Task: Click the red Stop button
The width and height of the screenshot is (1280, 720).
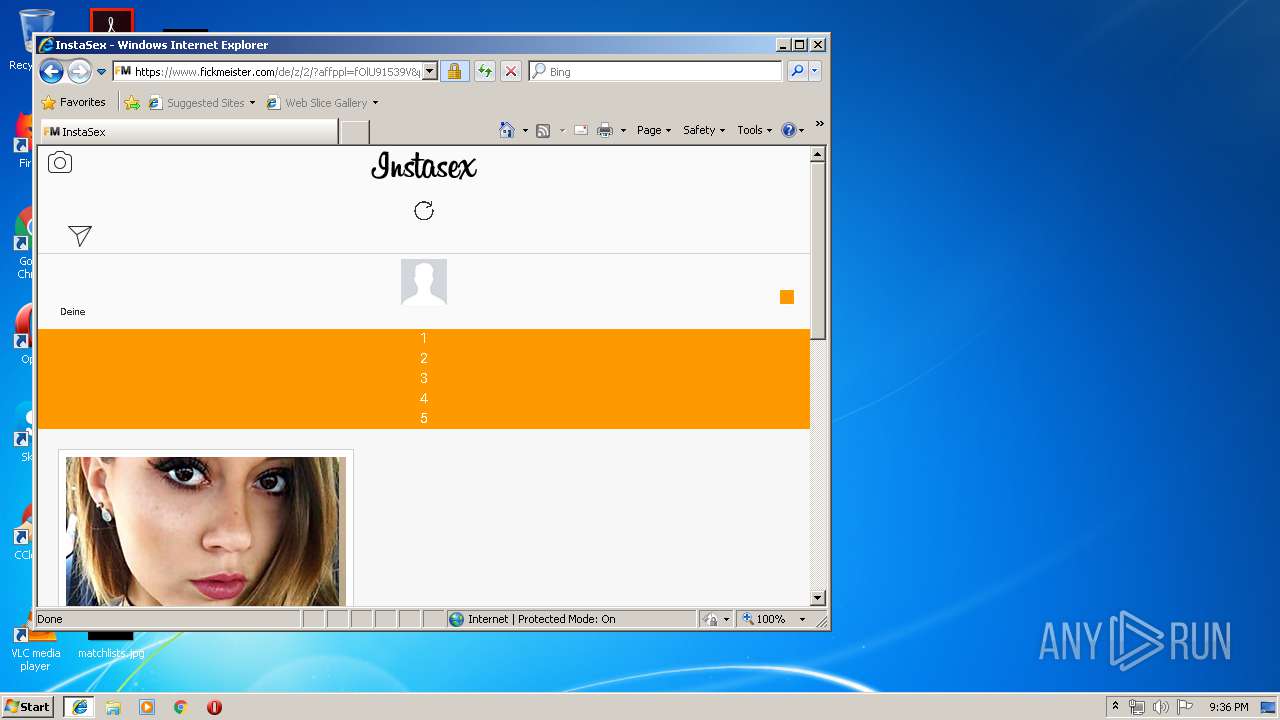Action: (x=511, y=71)
